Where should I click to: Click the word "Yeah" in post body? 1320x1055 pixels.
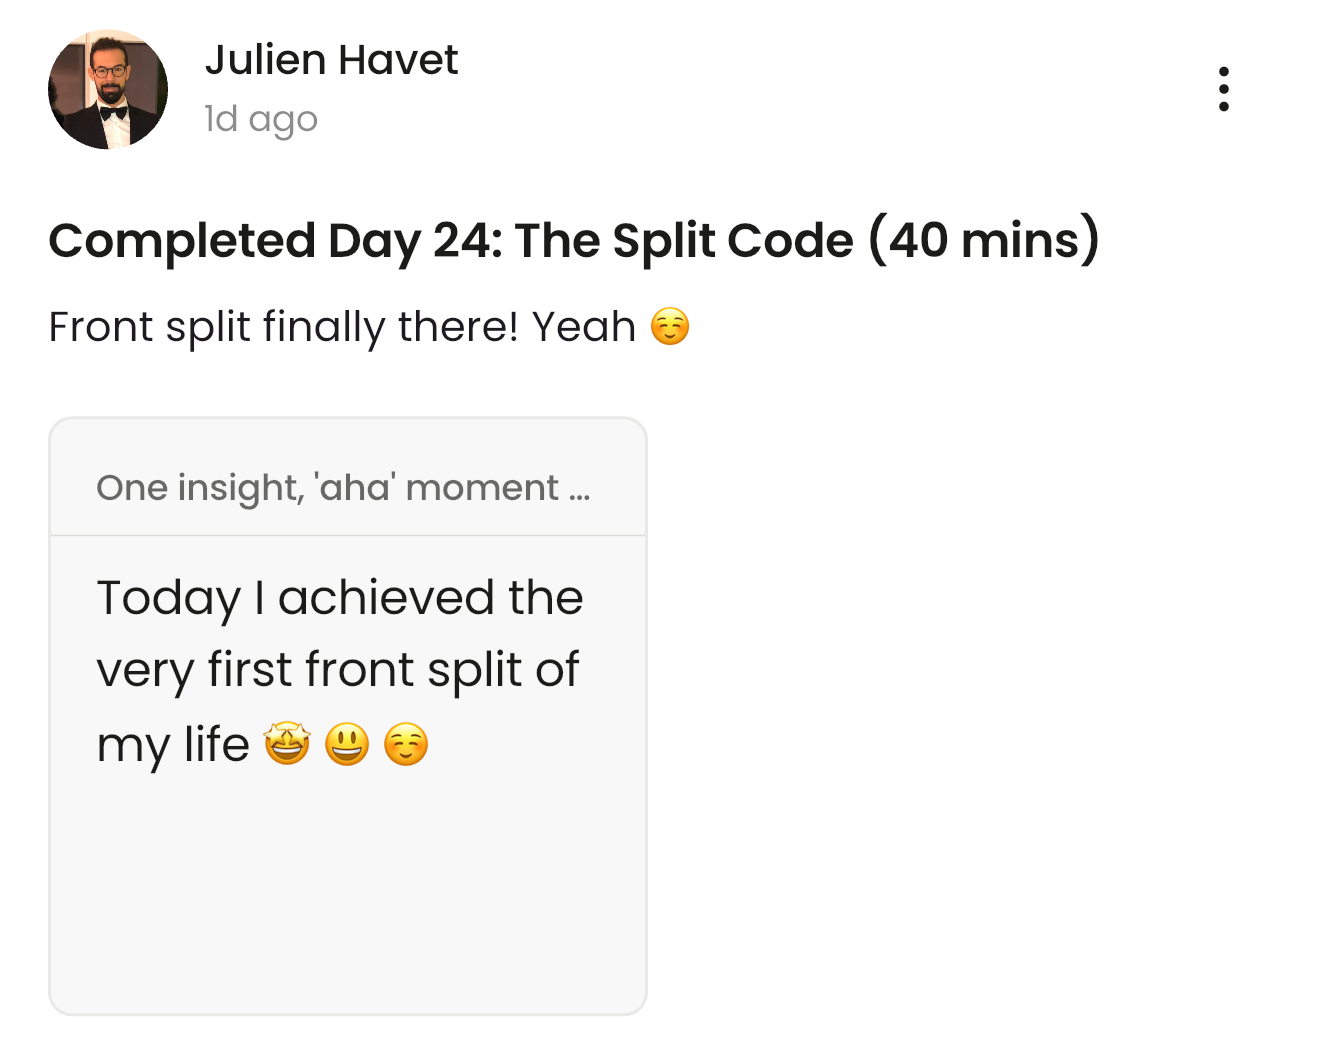[x=583, y=327]
